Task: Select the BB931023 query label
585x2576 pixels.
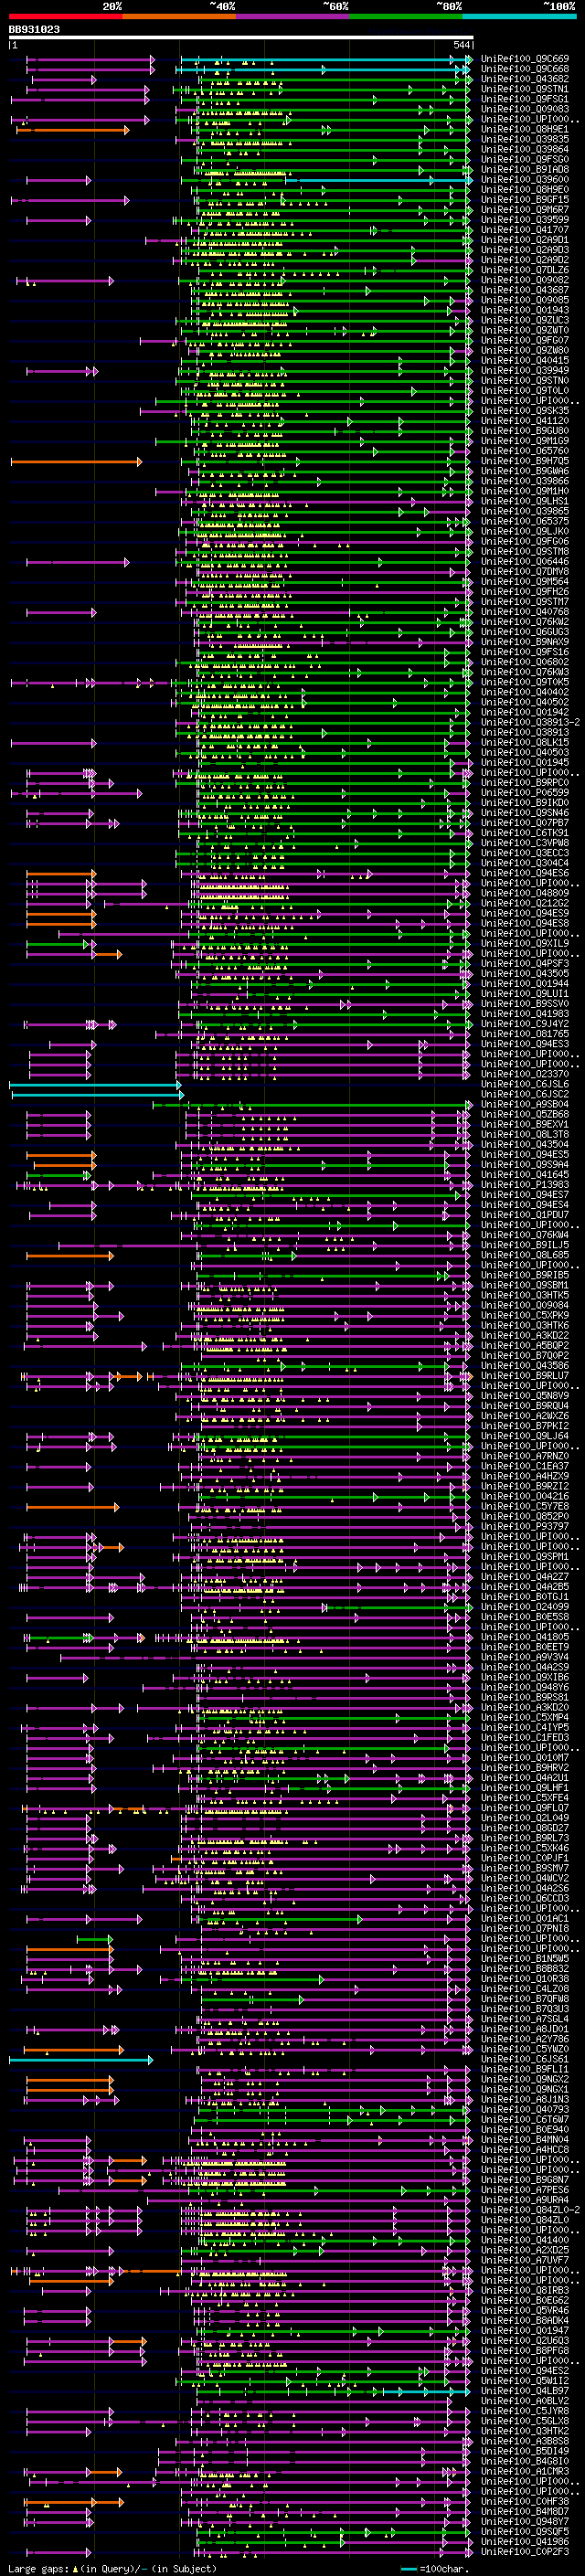Action: 34,30
